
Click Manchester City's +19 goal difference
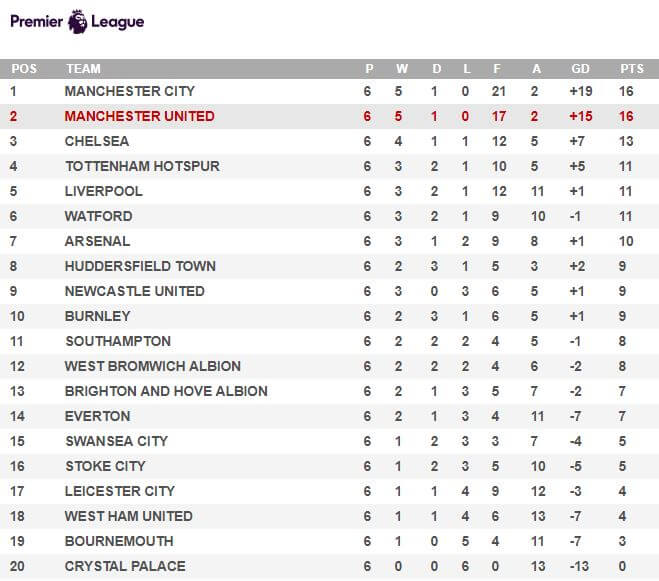[581, 91]
